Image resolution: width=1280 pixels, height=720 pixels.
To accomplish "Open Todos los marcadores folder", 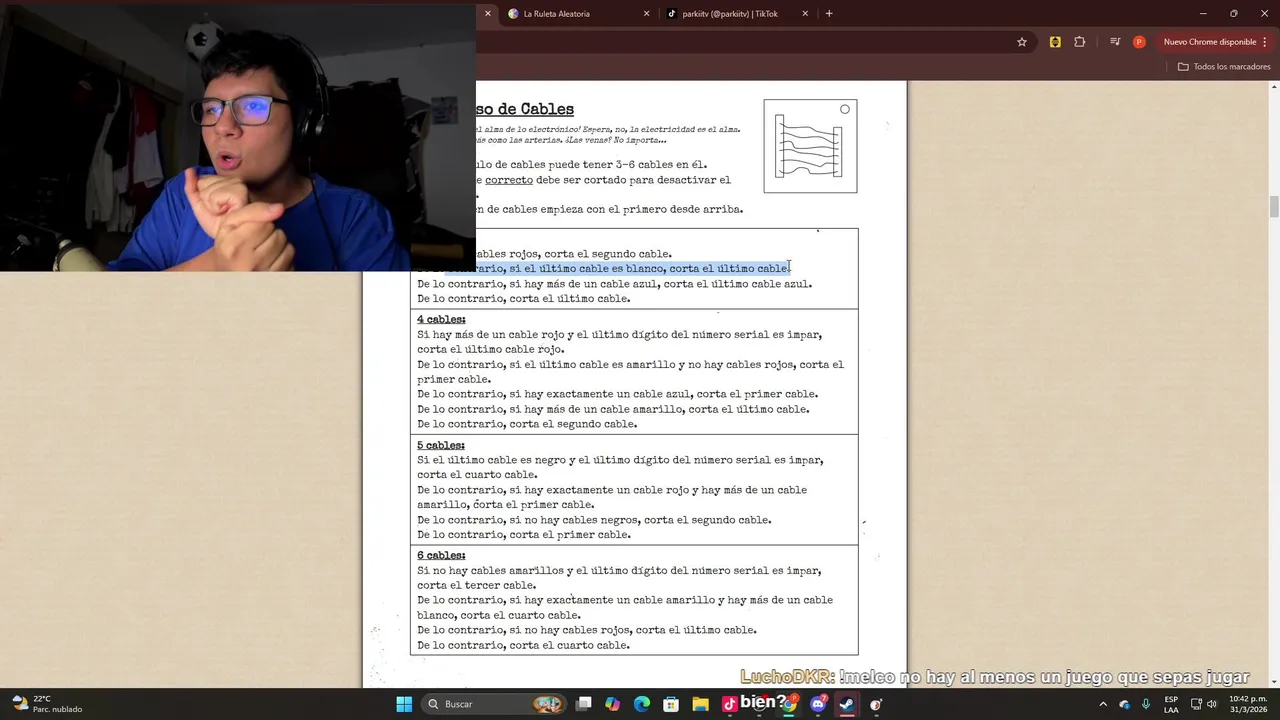I will [x=1224, y=67].
